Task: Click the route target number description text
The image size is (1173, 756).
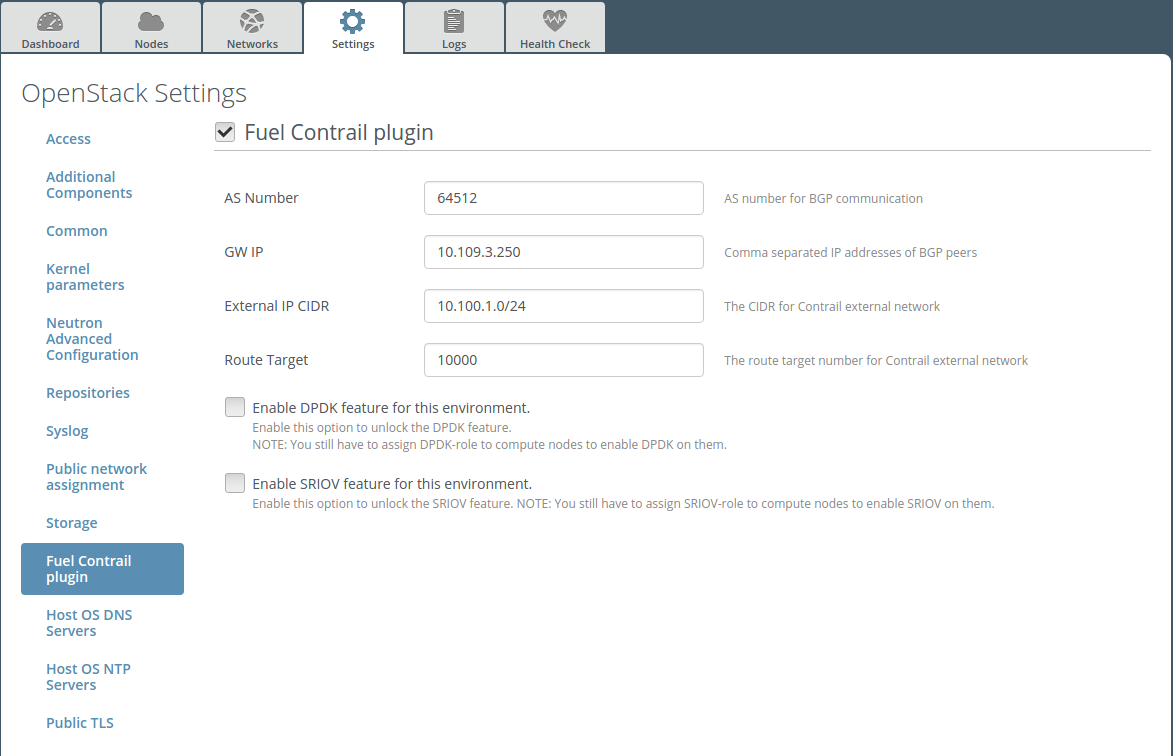Action: [875, 360]
